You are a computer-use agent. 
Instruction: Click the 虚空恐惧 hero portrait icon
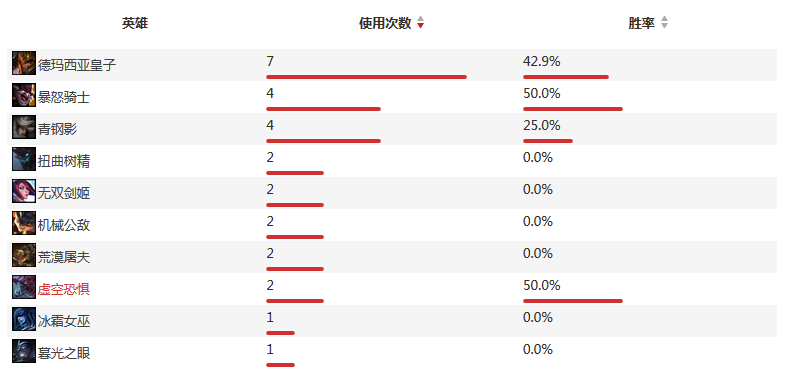(x=24, y=288)
